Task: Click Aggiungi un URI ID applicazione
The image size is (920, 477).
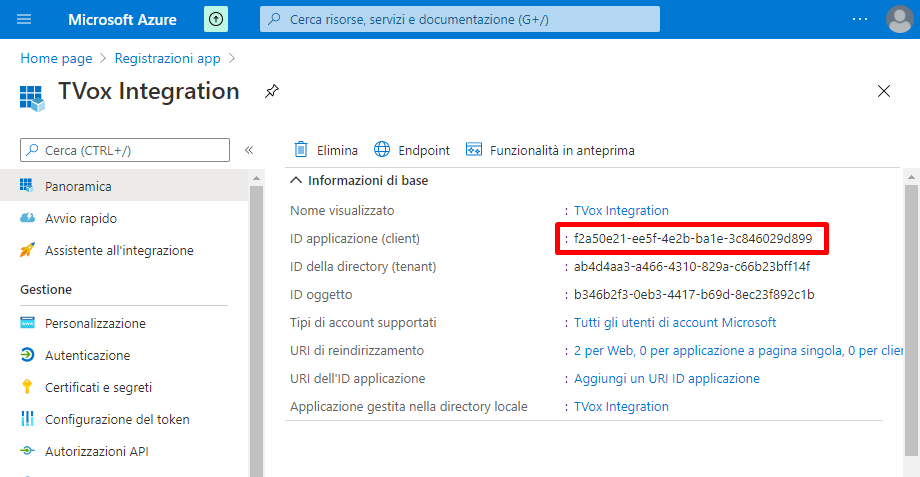Action: coord(667,379)
